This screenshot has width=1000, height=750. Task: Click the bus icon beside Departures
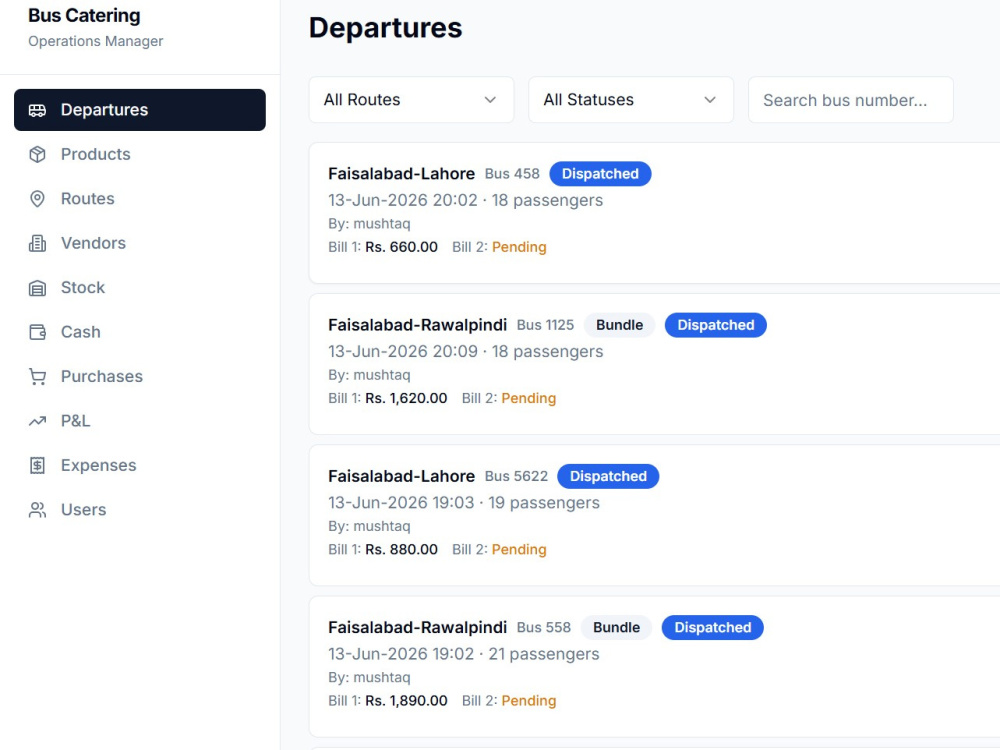(37, 110)
